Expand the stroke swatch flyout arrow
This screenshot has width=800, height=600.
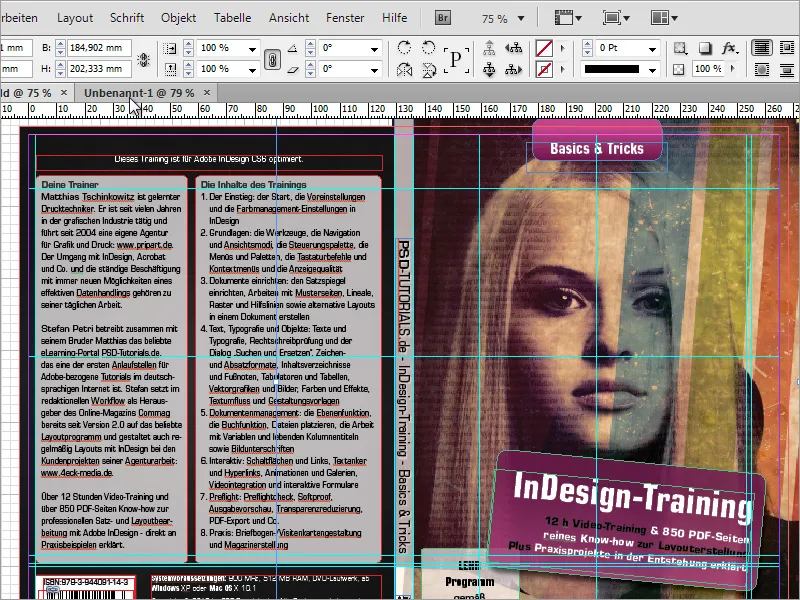[563, 69]
